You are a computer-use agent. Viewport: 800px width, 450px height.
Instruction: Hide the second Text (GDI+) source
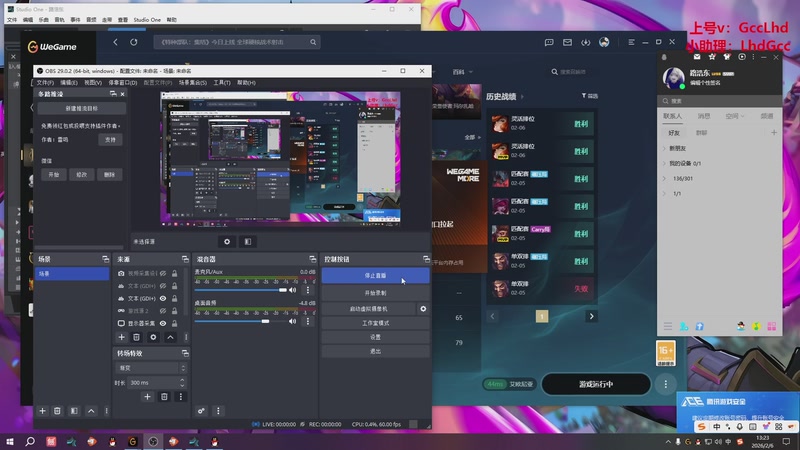163,298
